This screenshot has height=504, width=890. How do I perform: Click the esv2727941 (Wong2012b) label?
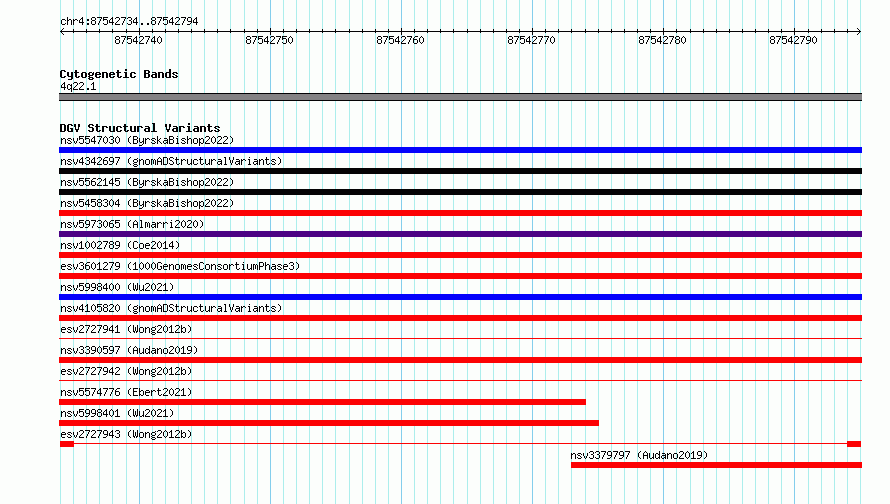coord(126,329)
